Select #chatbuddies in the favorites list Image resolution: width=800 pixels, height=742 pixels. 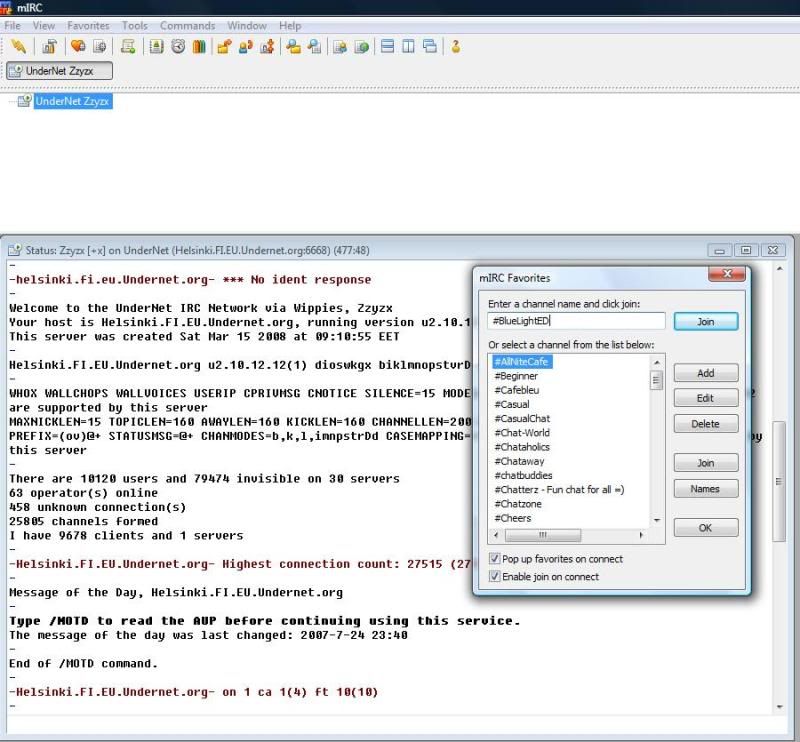coord(523,476)
